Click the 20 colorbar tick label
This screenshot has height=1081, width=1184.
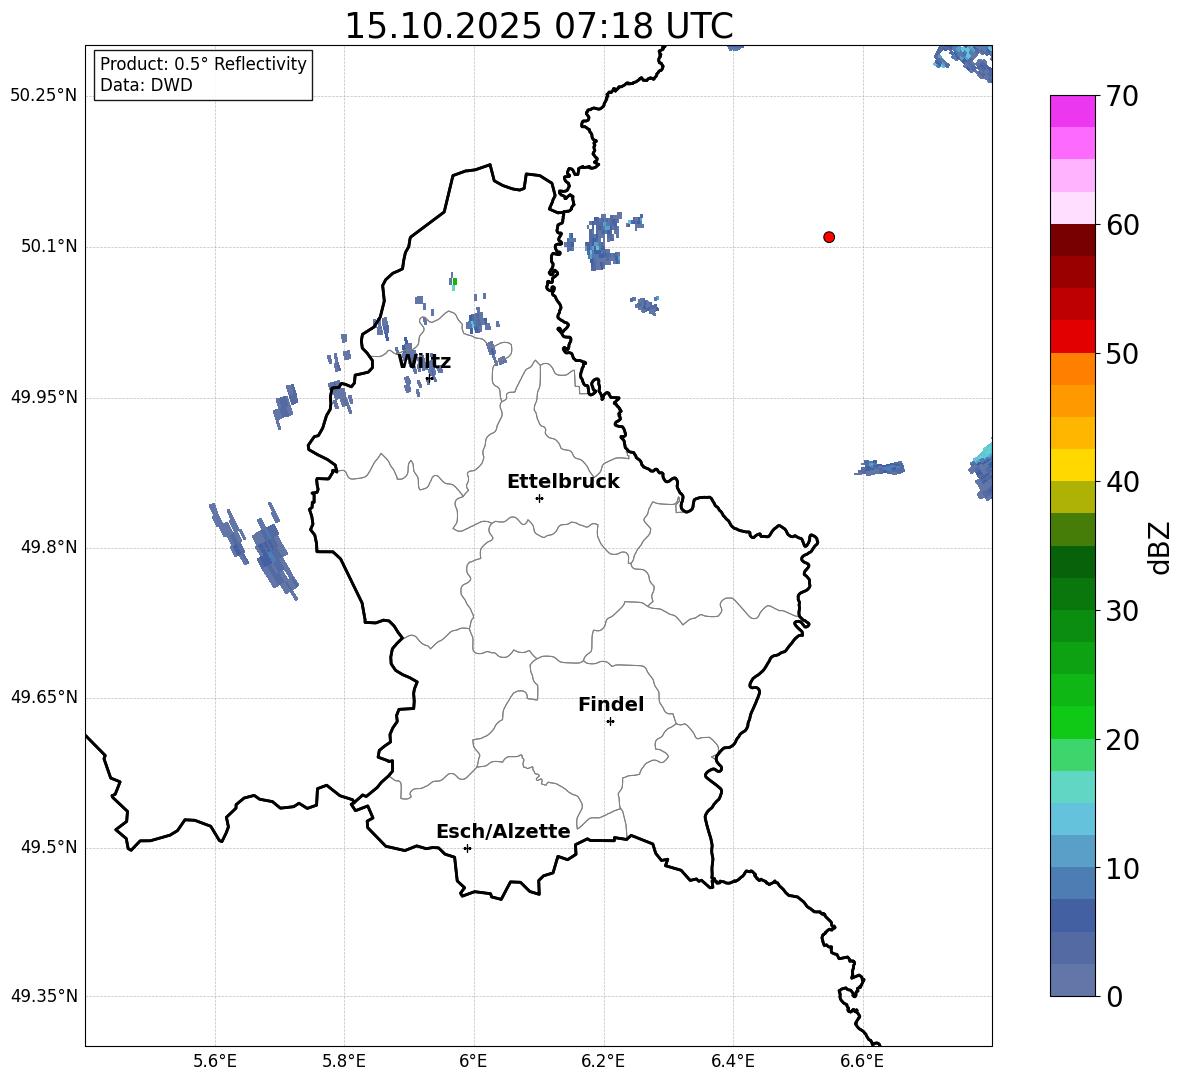(x=1122, y=739)
